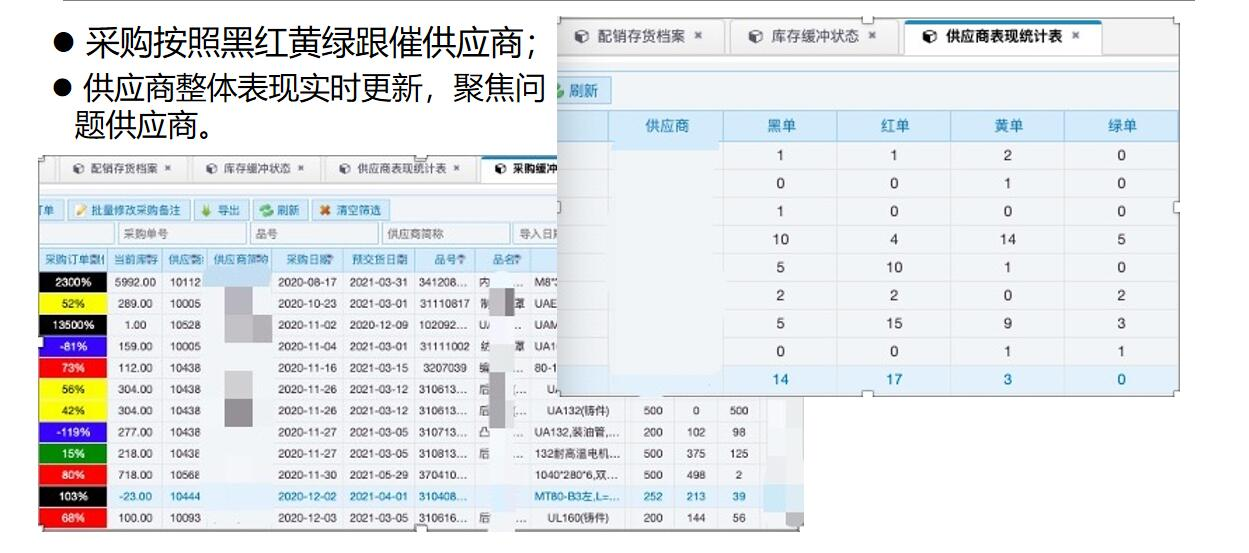The height and width of the screenshot is (553, 1249).
Task: Select the highlighted 2020-12-02 order row
Action: [x=308, y=497]
